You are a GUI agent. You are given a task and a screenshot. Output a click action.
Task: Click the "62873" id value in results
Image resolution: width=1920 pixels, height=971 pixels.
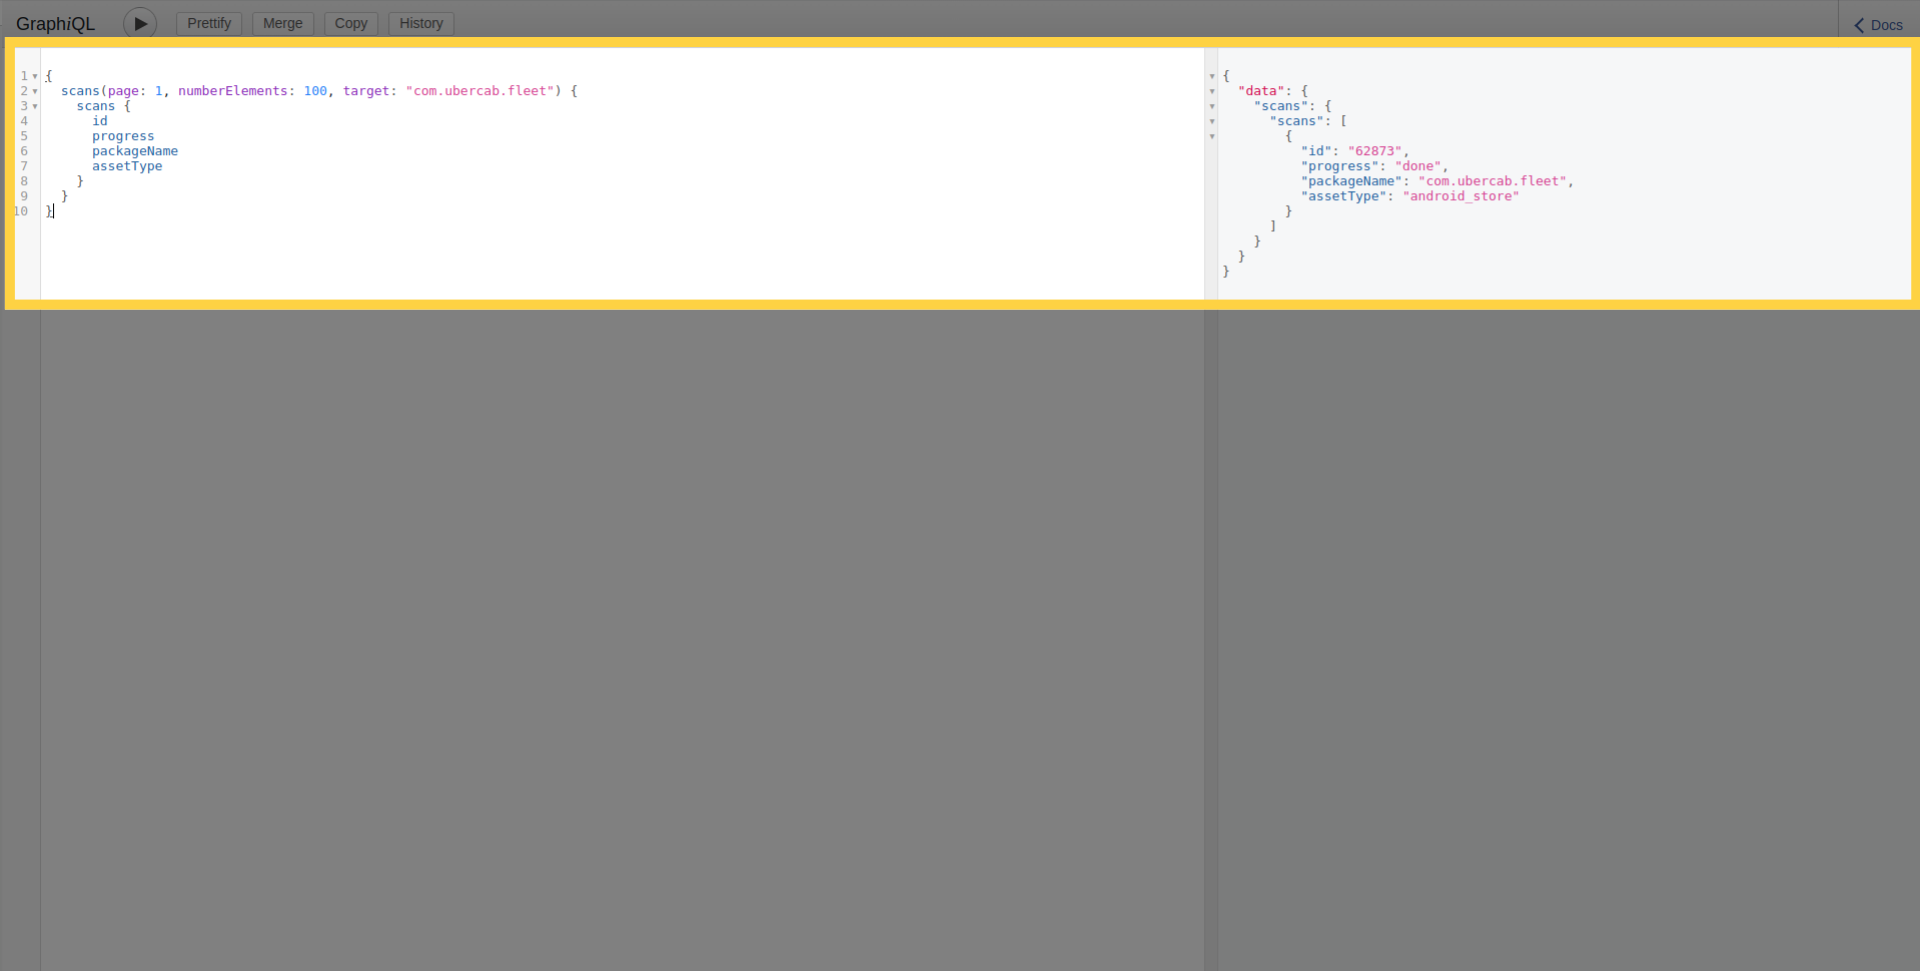[1375, 151]
